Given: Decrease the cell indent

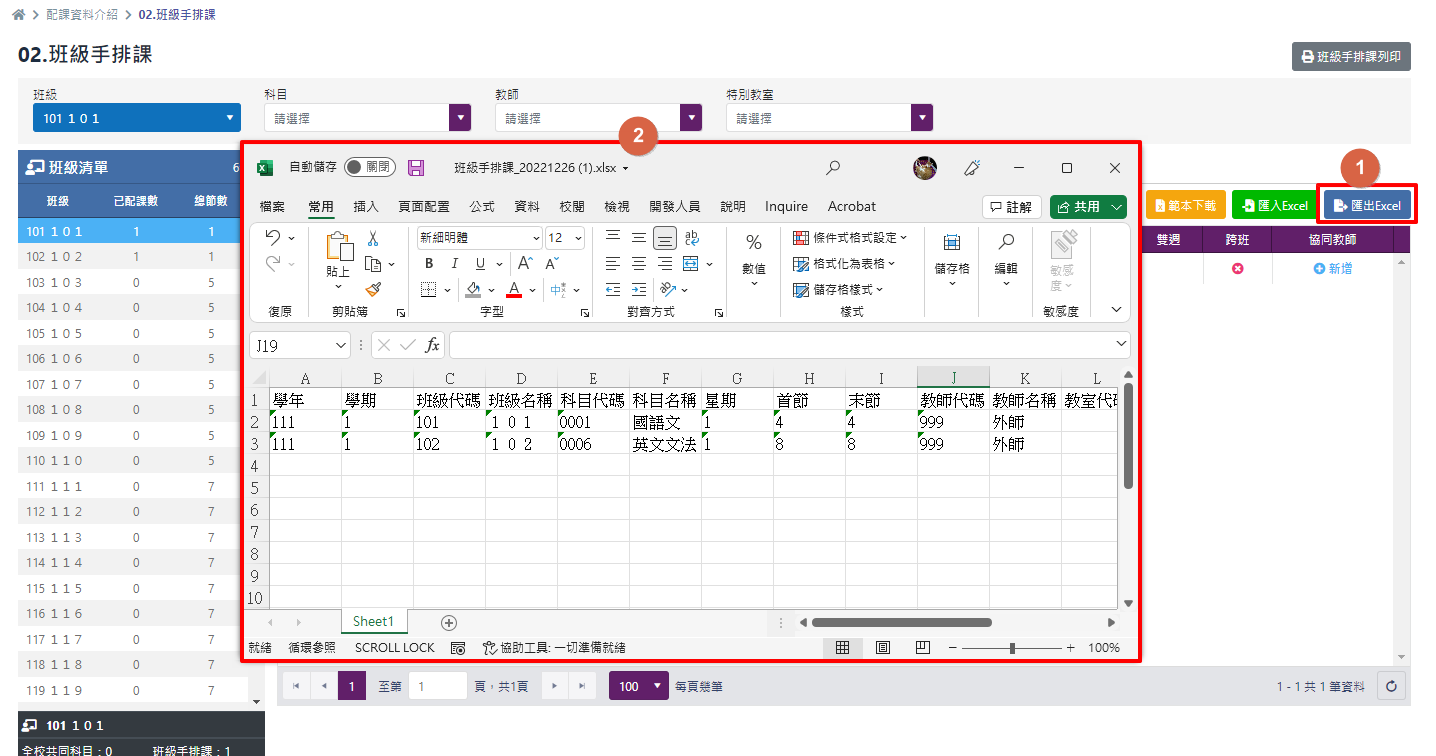Looking at the screenshot, I should pos(613,290).
